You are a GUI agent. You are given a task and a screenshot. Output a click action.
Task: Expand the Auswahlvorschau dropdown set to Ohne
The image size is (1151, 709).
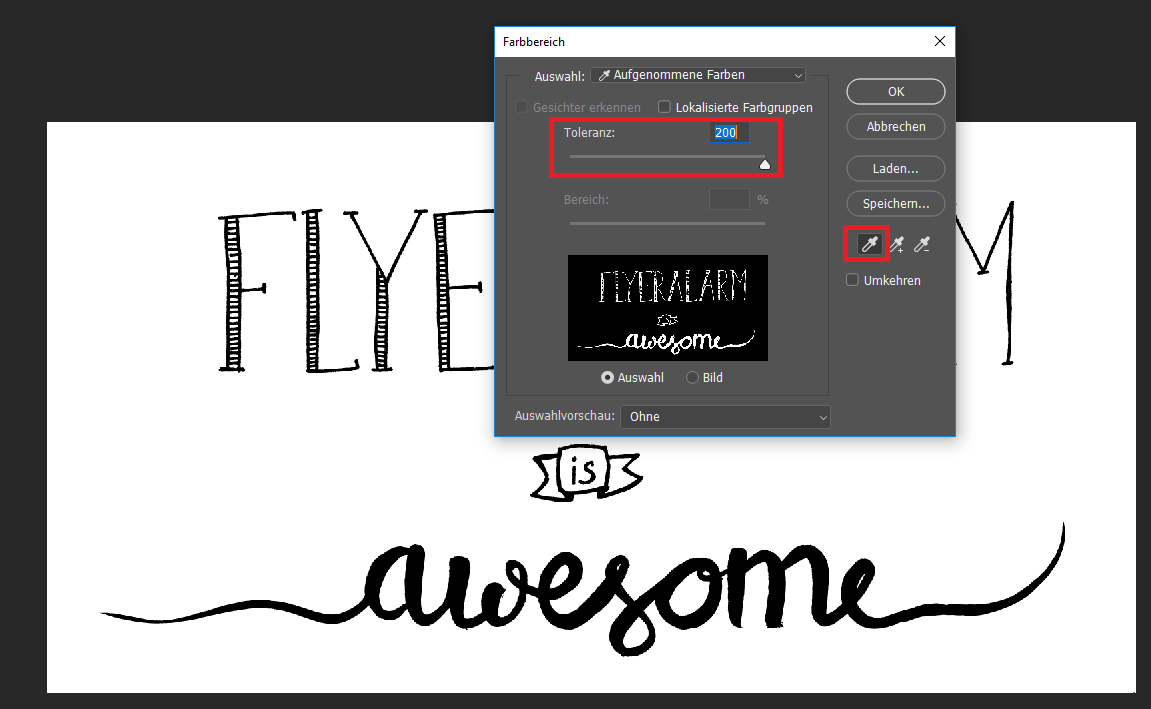pos(725,416)
